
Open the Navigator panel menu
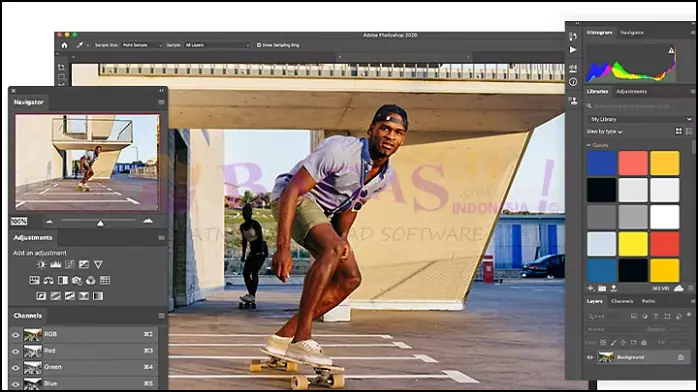pos(161,102)
